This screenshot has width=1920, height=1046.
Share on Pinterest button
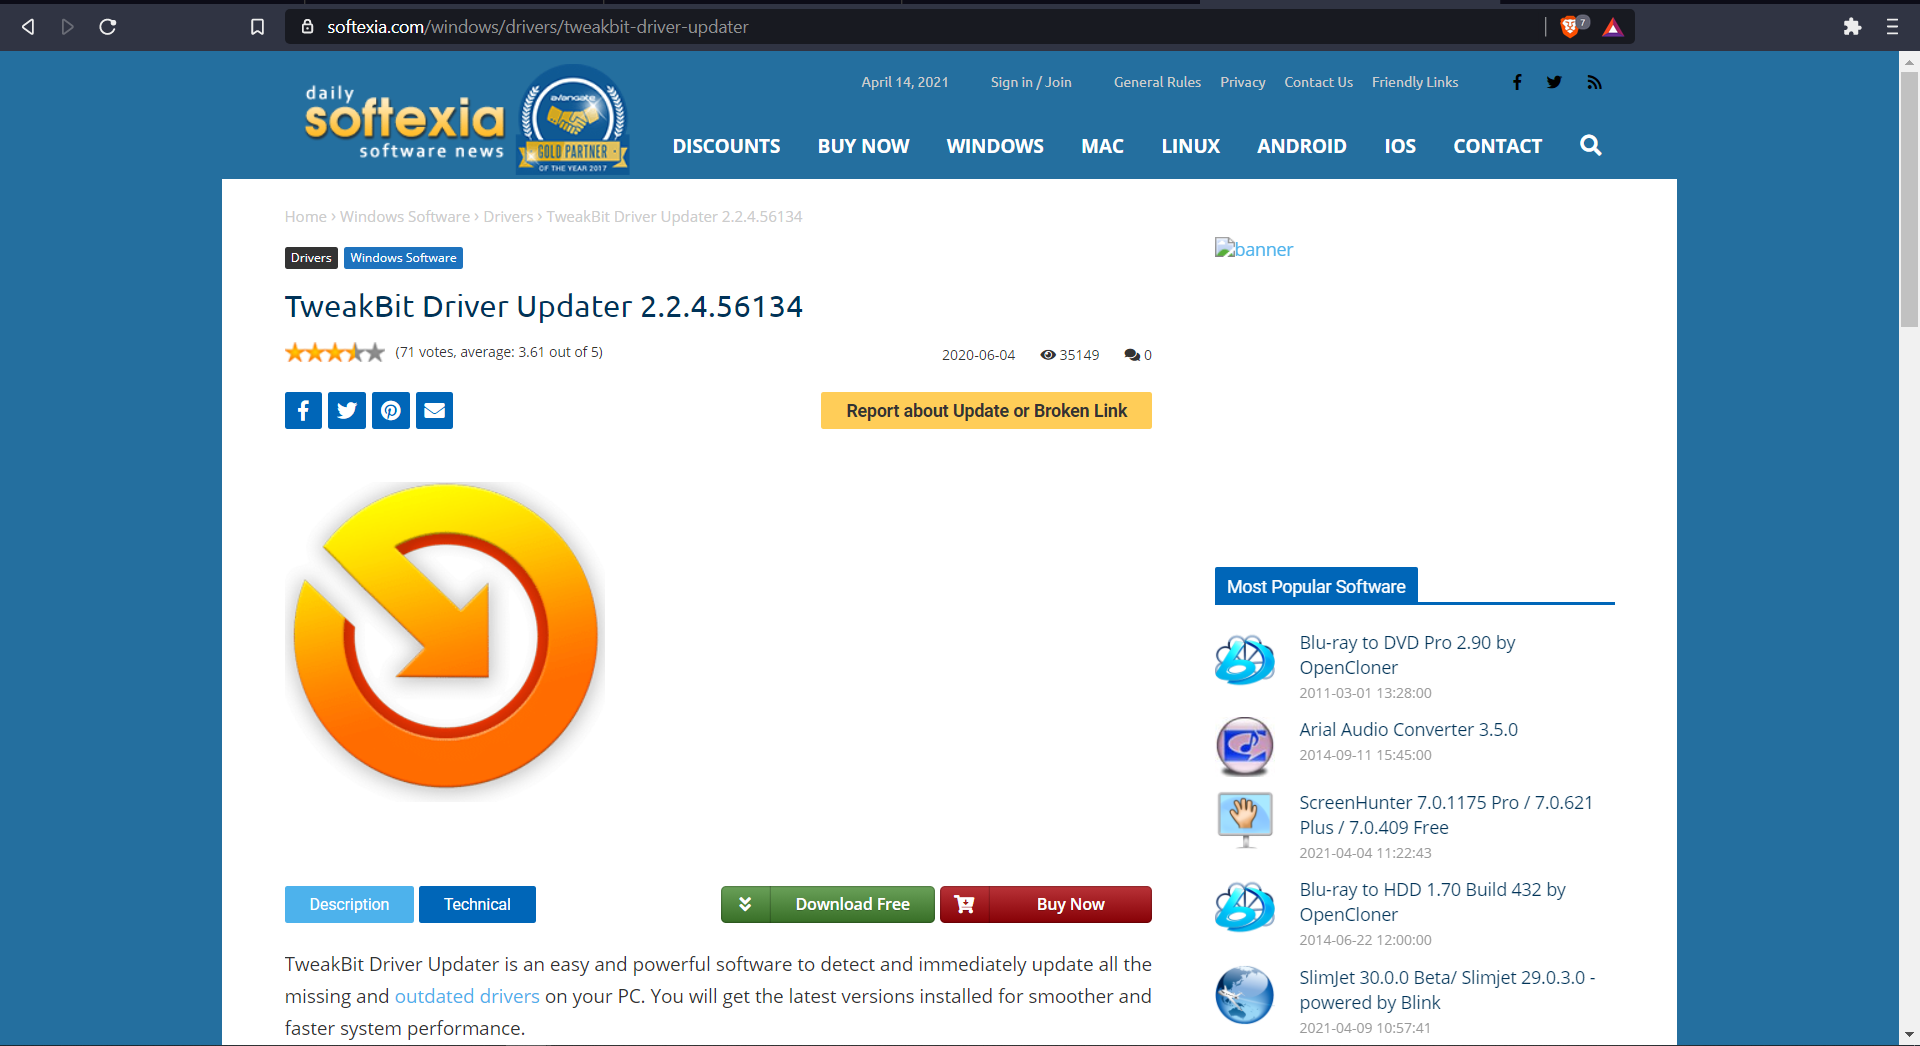coord(391,410)
